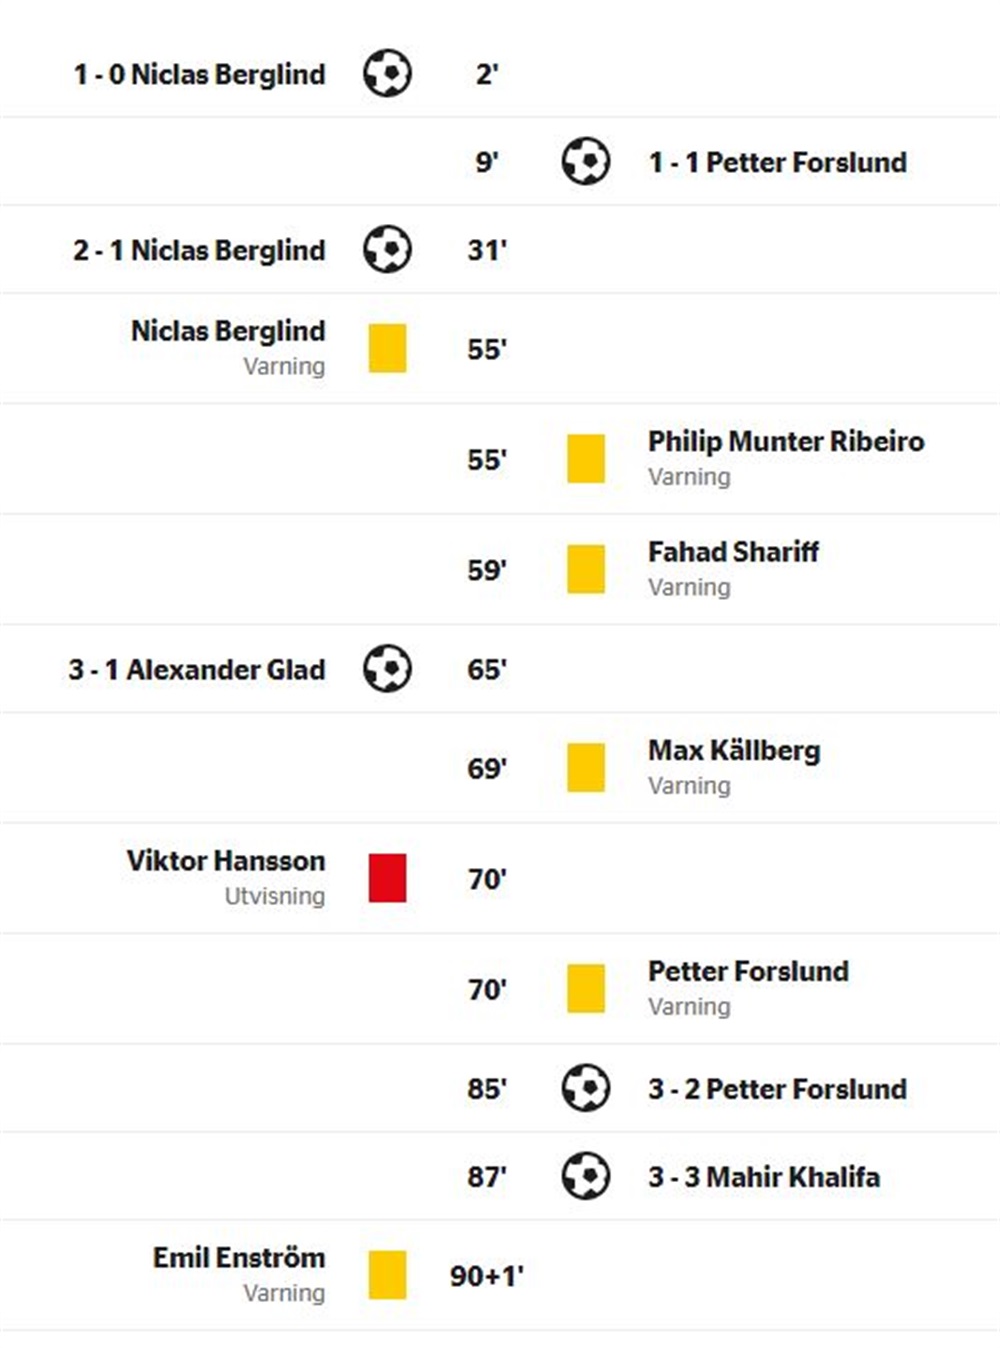
Task: Click the goal ball icon at 65'
Action: click(x=387, y=669)
